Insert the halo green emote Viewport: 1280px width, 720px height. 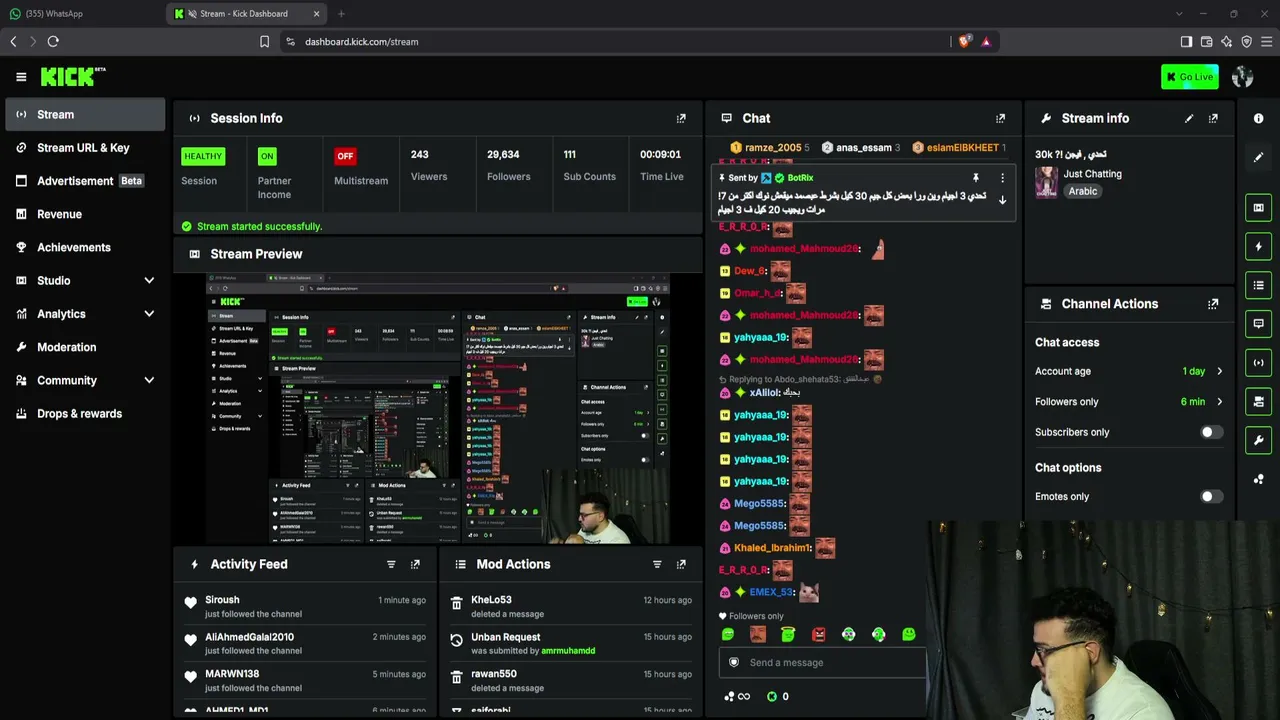pyautogui.click(x=788, y=634)
